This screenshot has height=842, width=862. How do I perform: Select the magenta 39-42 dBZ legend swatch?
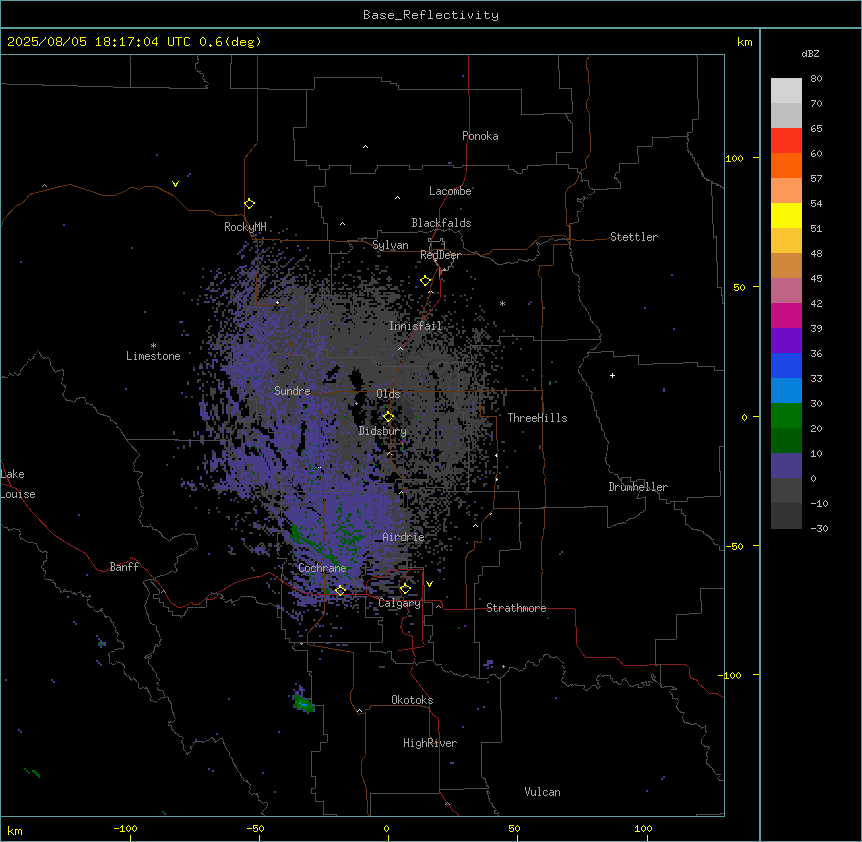tap(786, 315)
